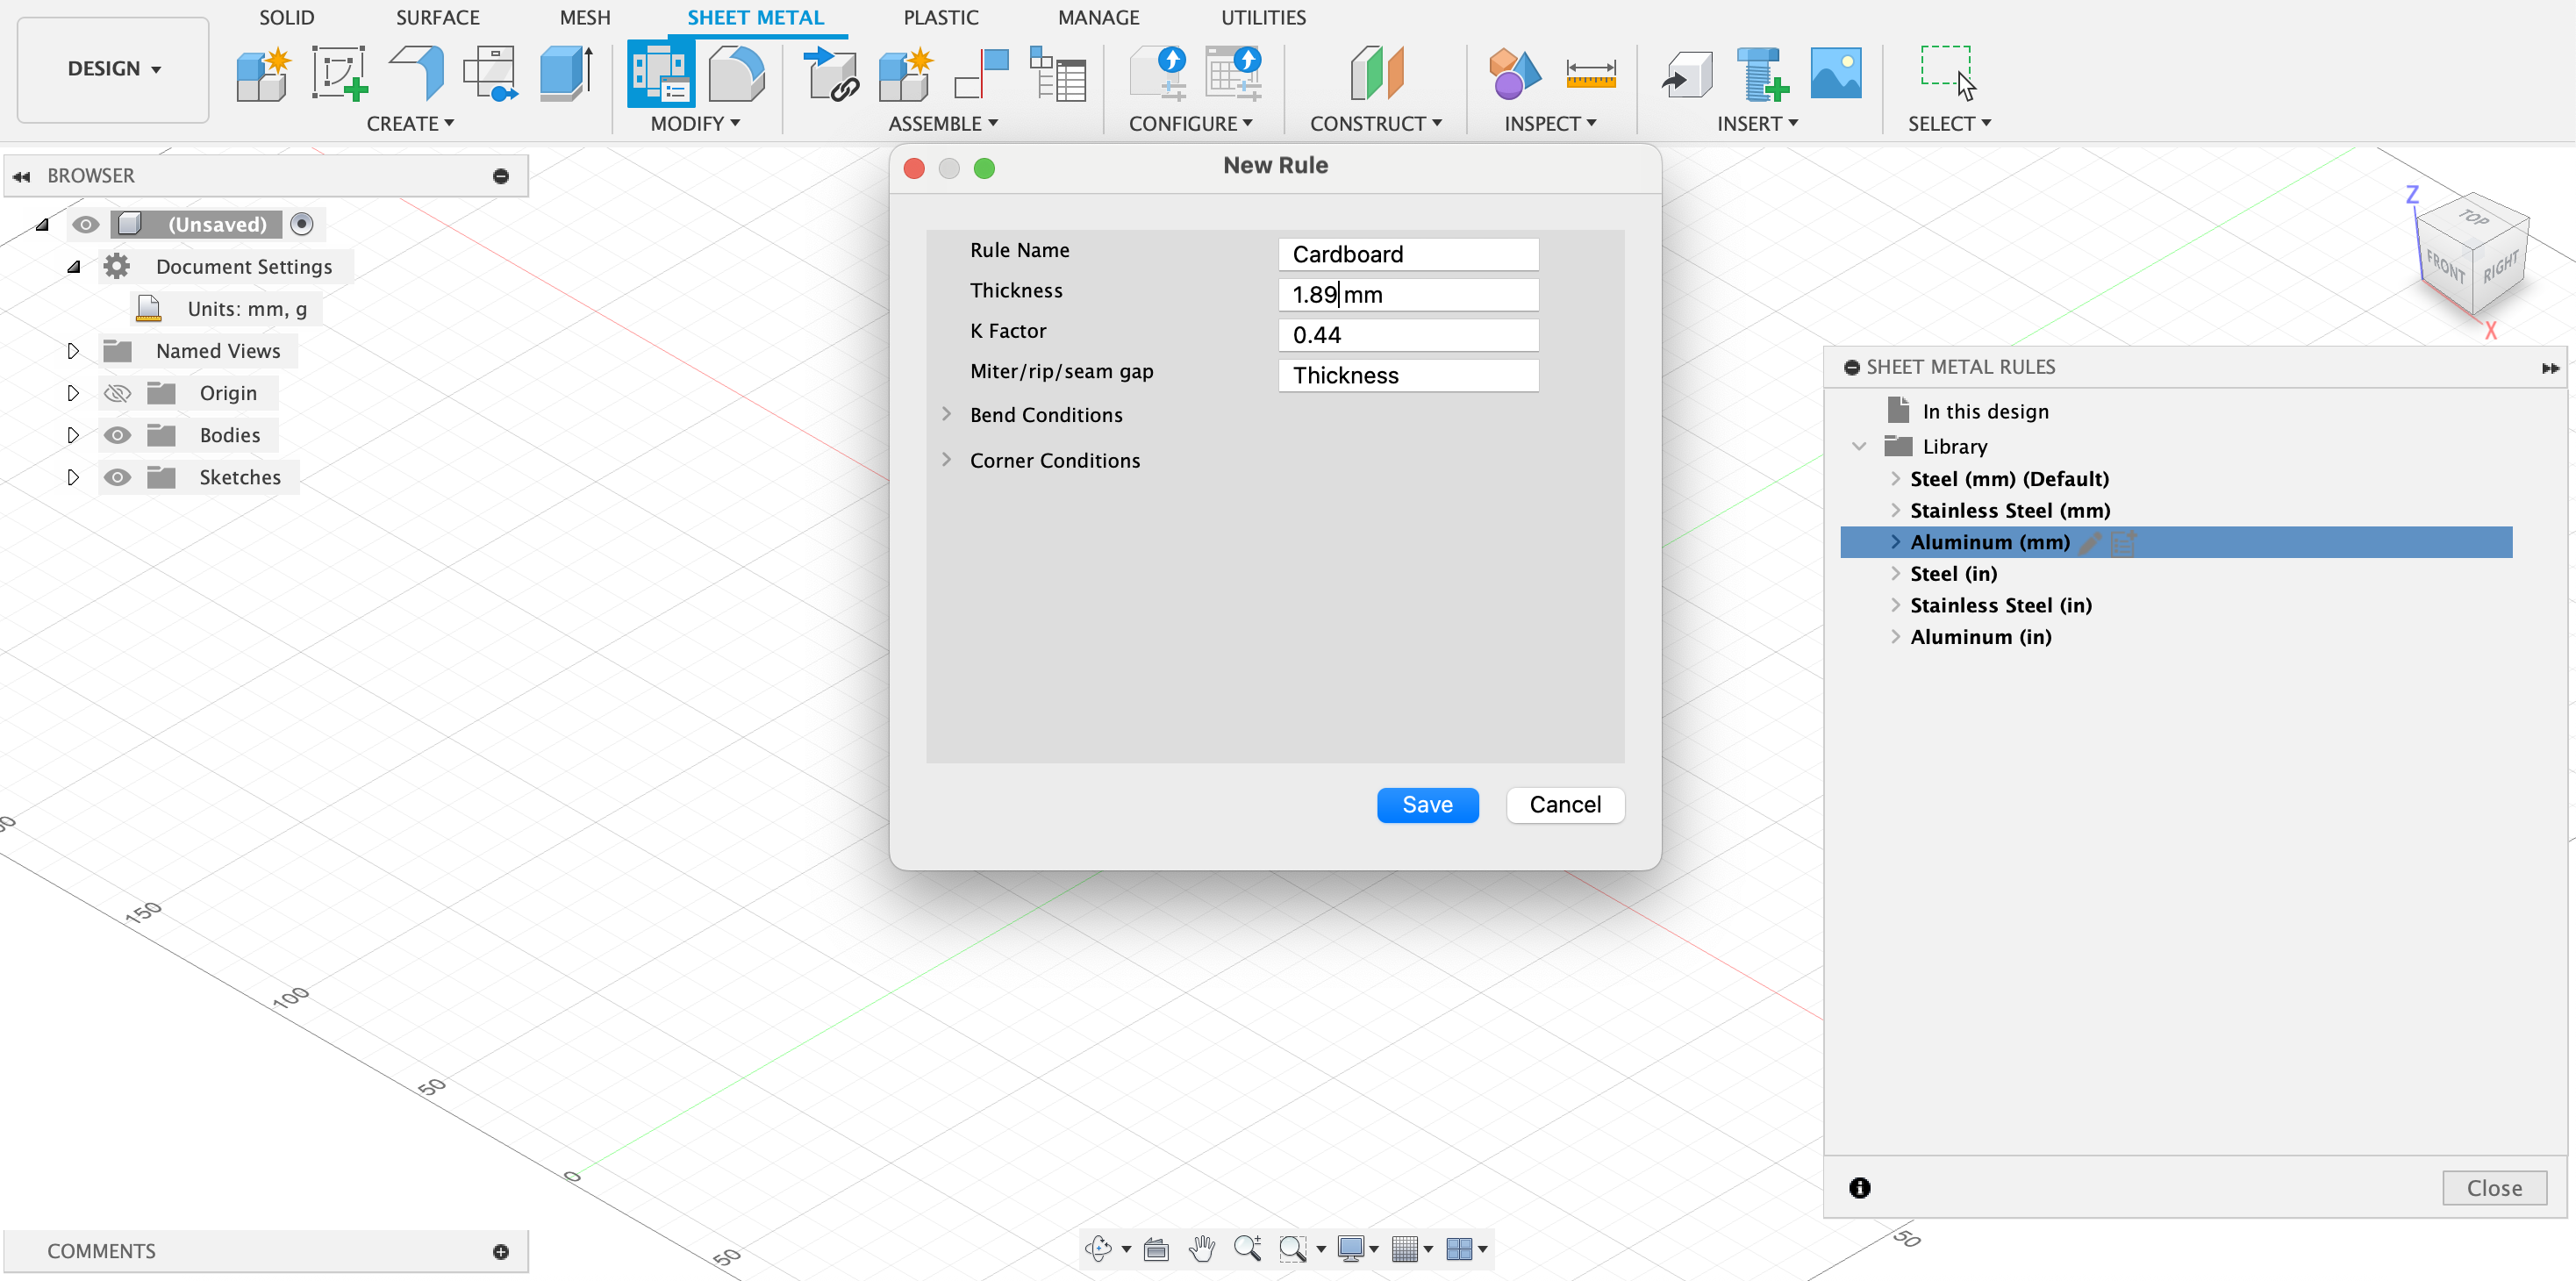Click the K Factor input field
The width and height of the screenshot is (2576, 1281).
click(x=1407, y=335)
